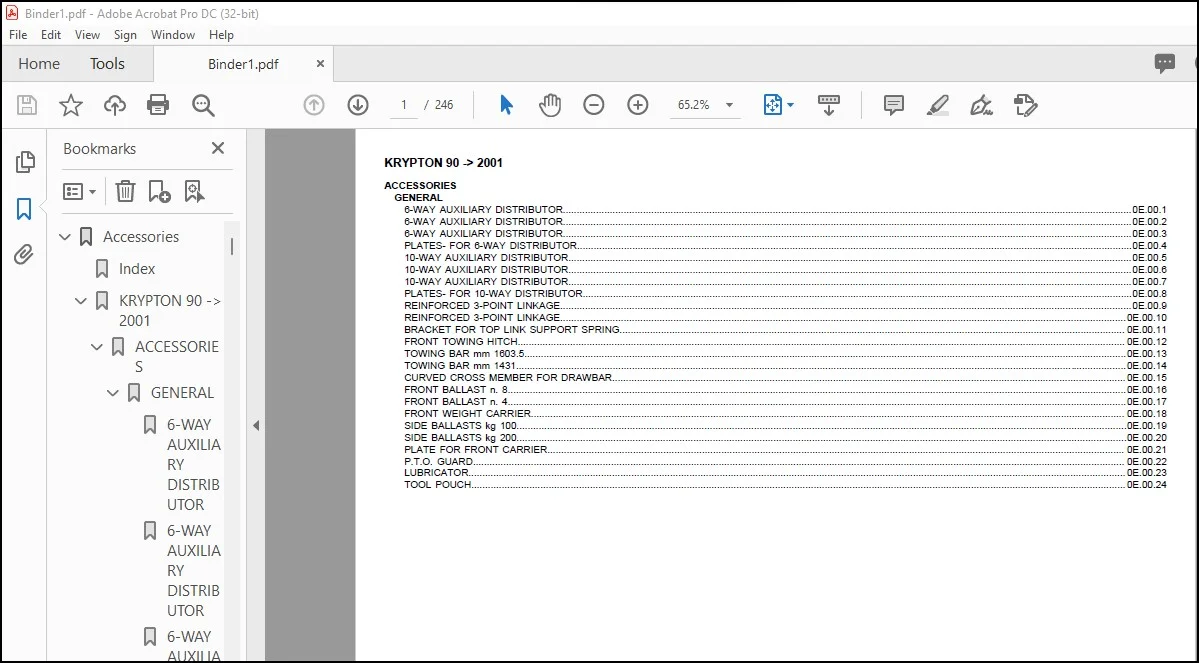1199x663 pixels.
Task: Click P.T.O. GUARD entry
Action: 785,462
